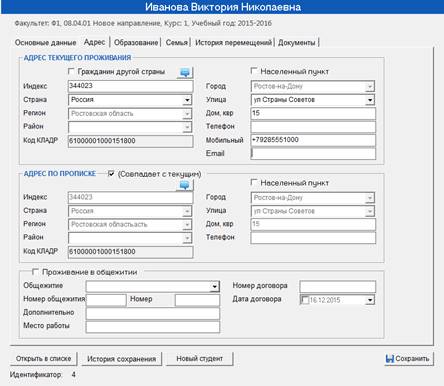Screen dimensions: 444x386
Task: Go to the Семья tab
Action: point(177,43)
